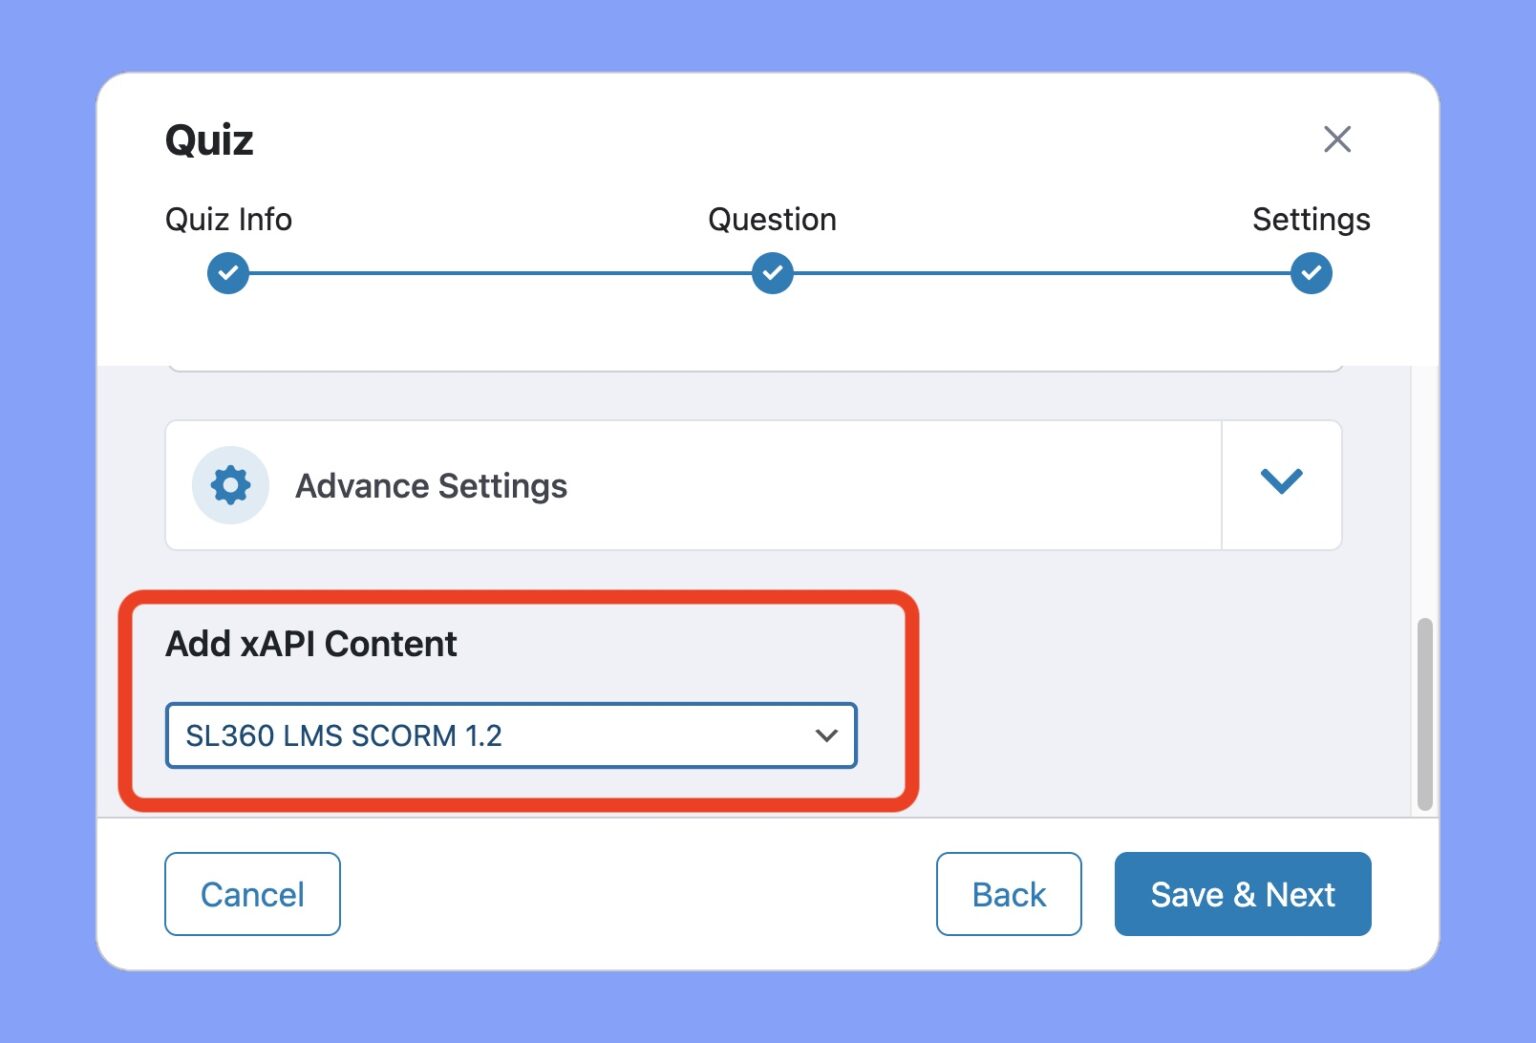Click the Quiz Info completed checkmark icon
The height and width of the screenshot is (1043, 1536).
[227, 272]
